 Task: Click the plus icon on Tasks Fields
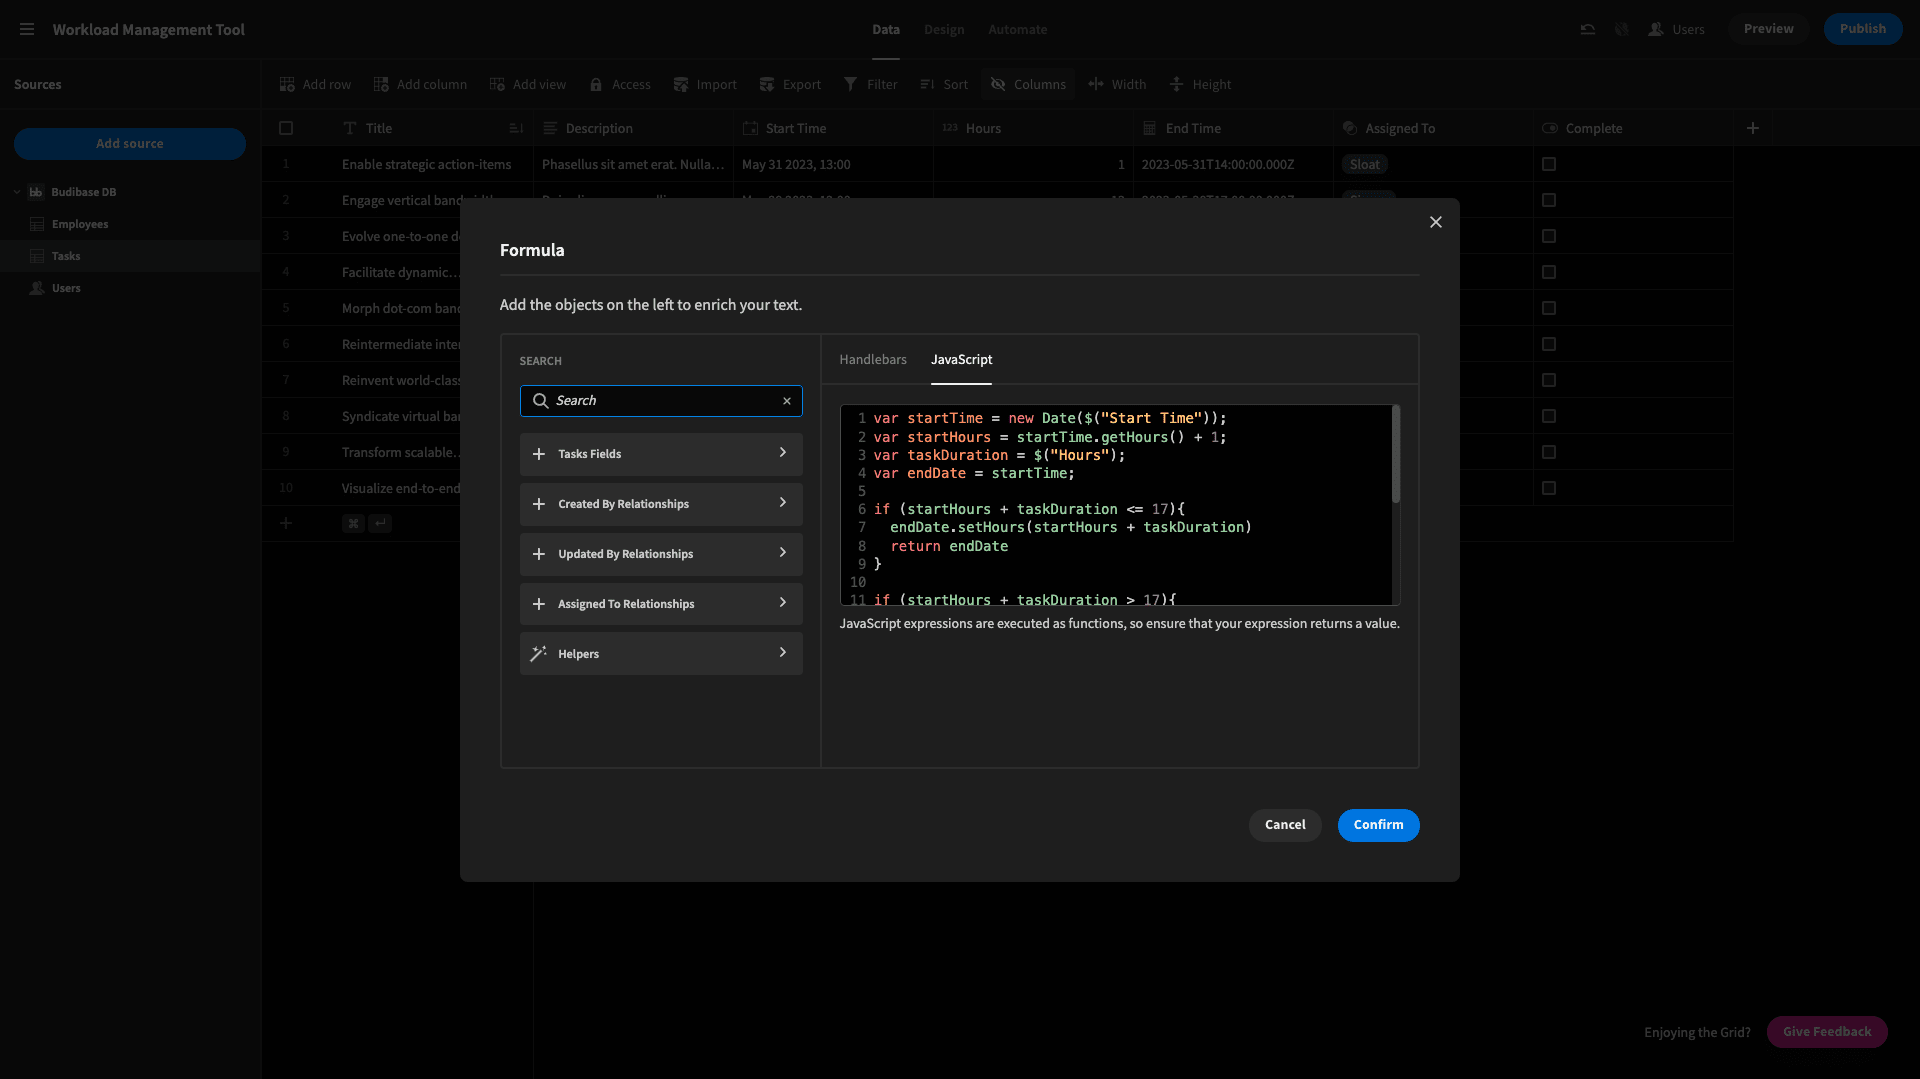[x=539, y=454]
